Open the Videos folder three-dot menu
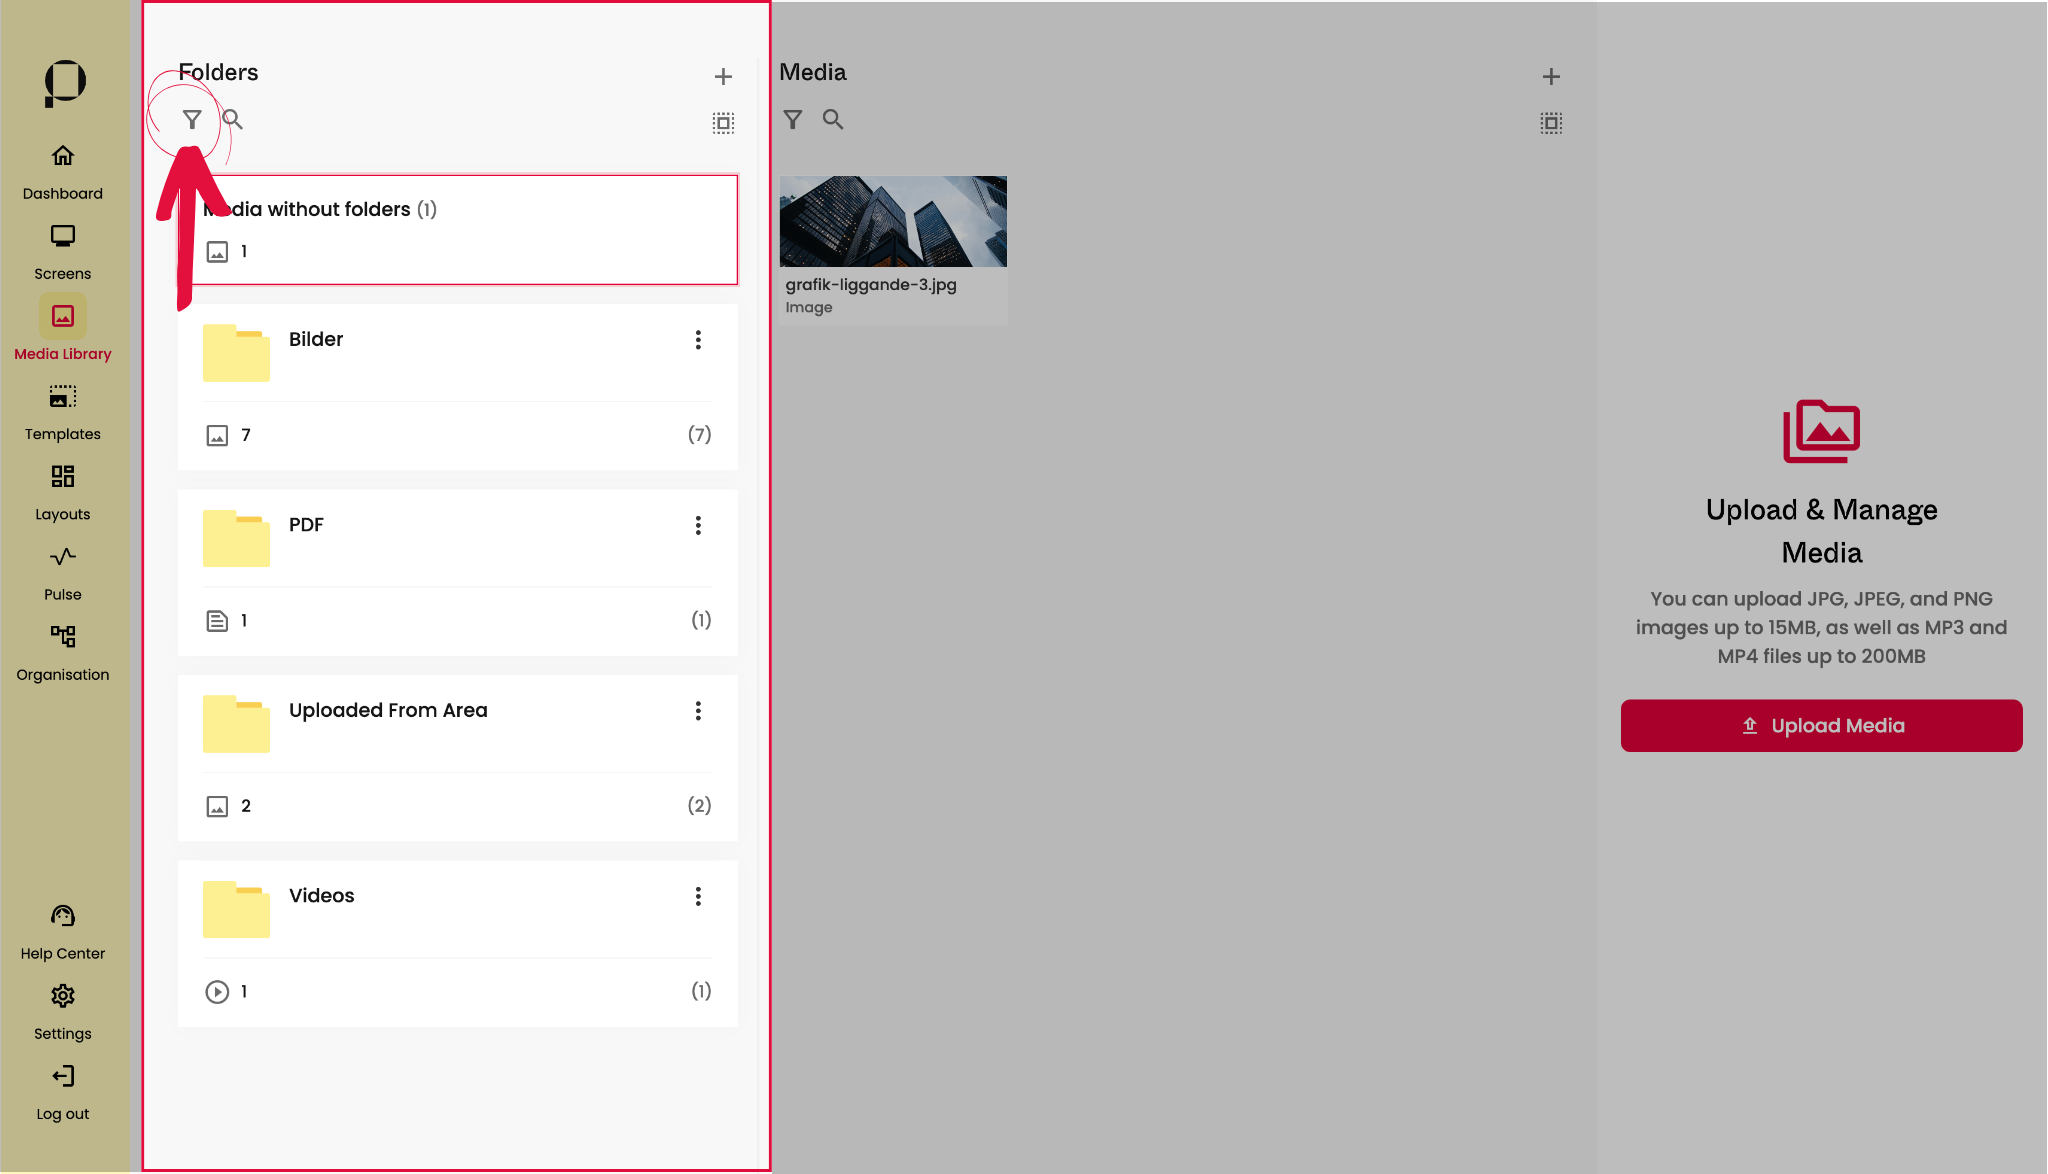Screen dimensions: 2048x1174 point(698,897)
